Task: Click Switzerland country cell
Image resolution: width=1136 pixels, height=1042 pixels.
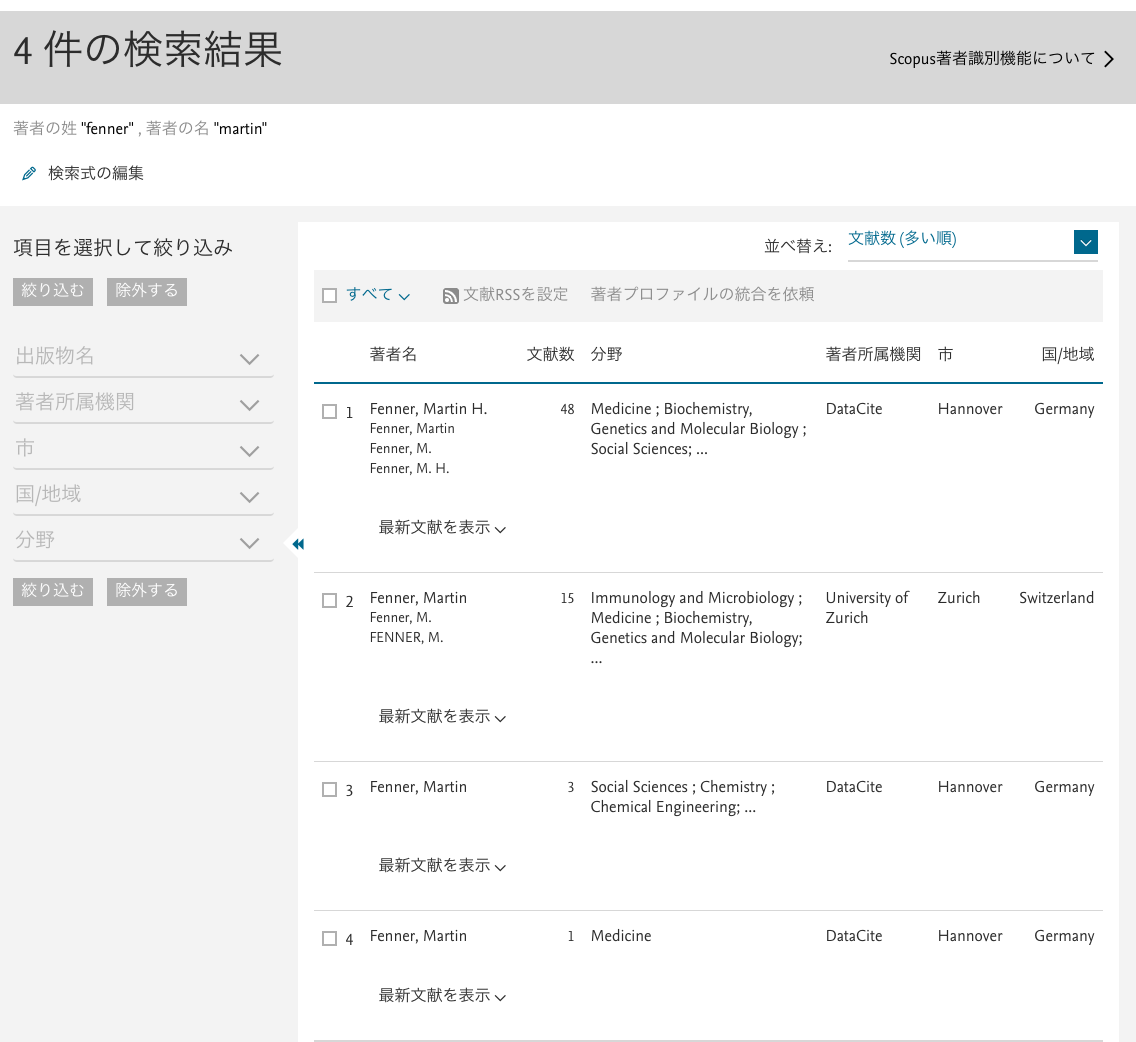Action: 1056,598
